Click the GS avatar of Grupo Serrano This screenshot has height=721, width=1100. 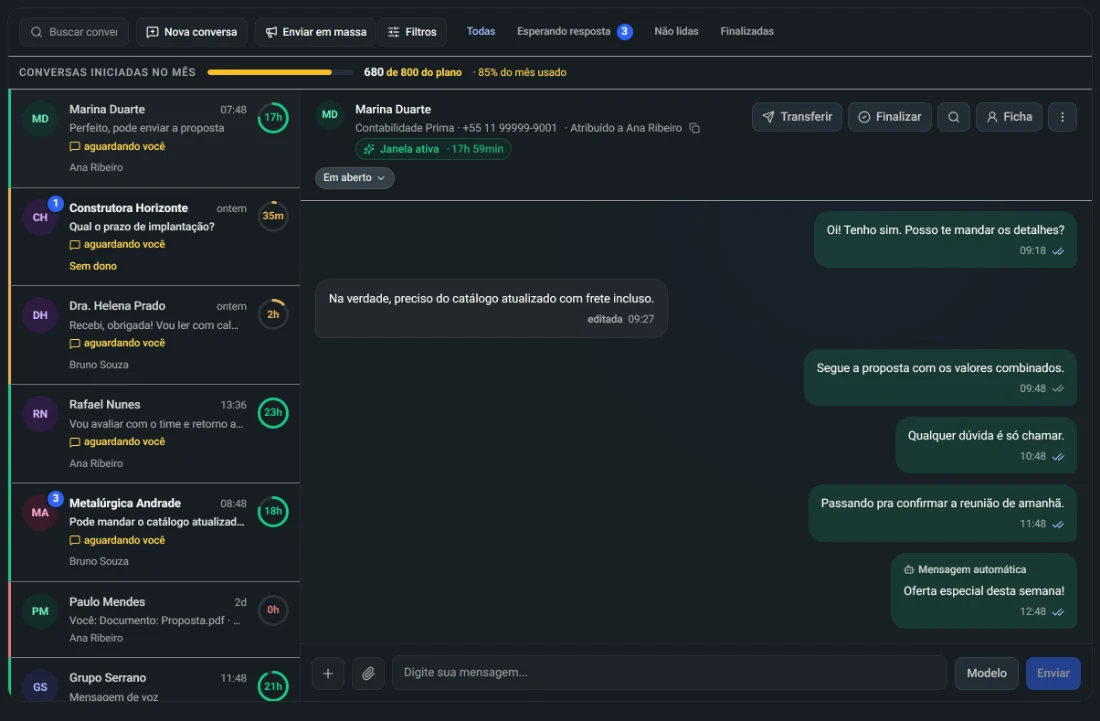click(x=40, y=687)
